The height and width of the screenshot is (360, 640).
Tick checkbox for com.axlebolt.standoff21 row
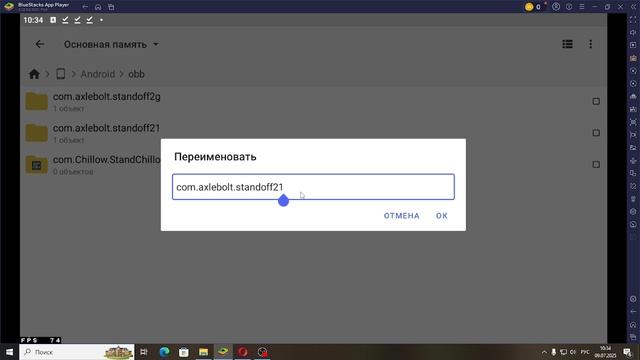[x=596, y=133]
